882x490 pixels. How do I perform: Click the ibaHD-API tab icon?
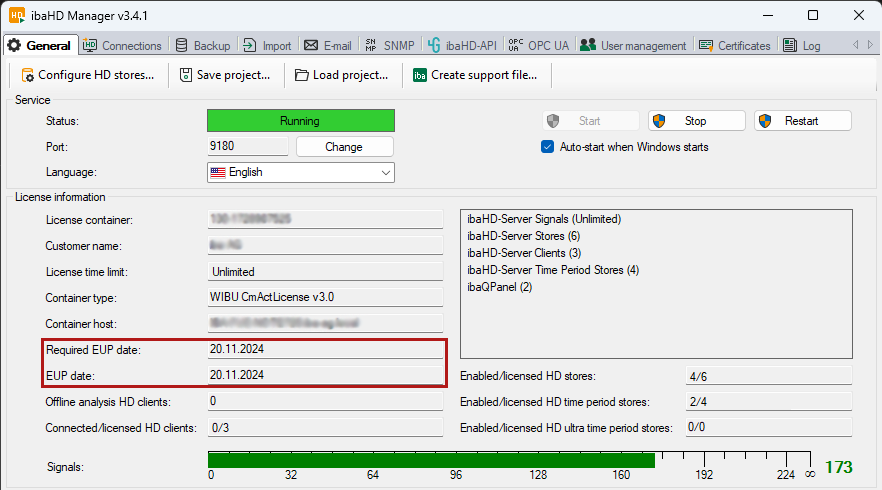(x=434, y=46)
